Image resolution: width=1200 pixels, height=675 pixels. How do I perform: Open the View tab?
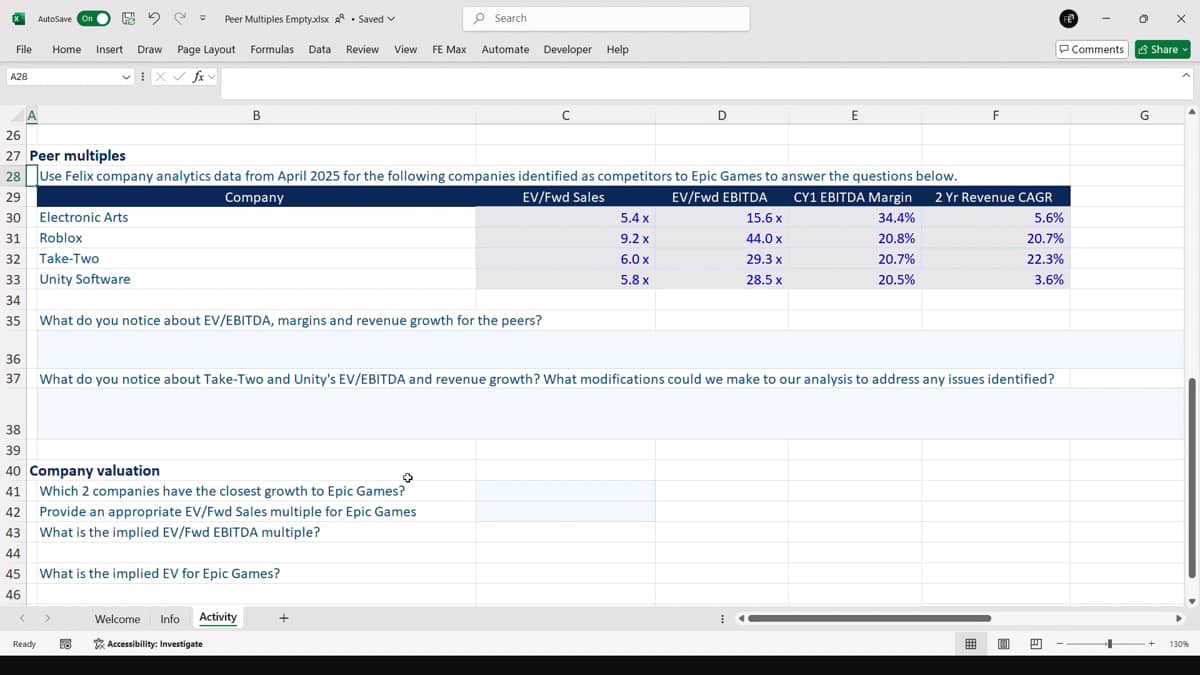pos(406,49)
